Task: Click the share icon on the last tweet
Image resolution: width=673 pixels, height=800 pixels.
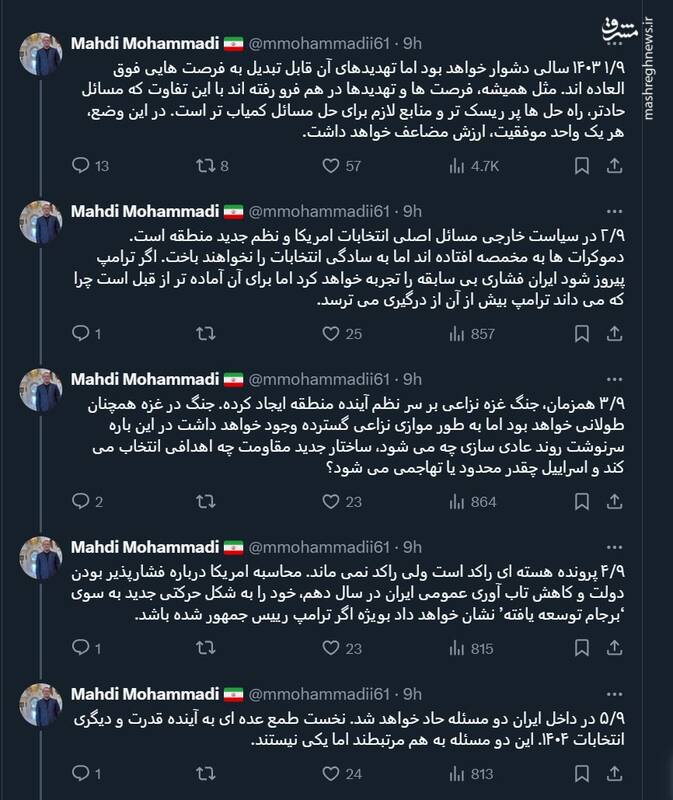Action: (614, 772)
